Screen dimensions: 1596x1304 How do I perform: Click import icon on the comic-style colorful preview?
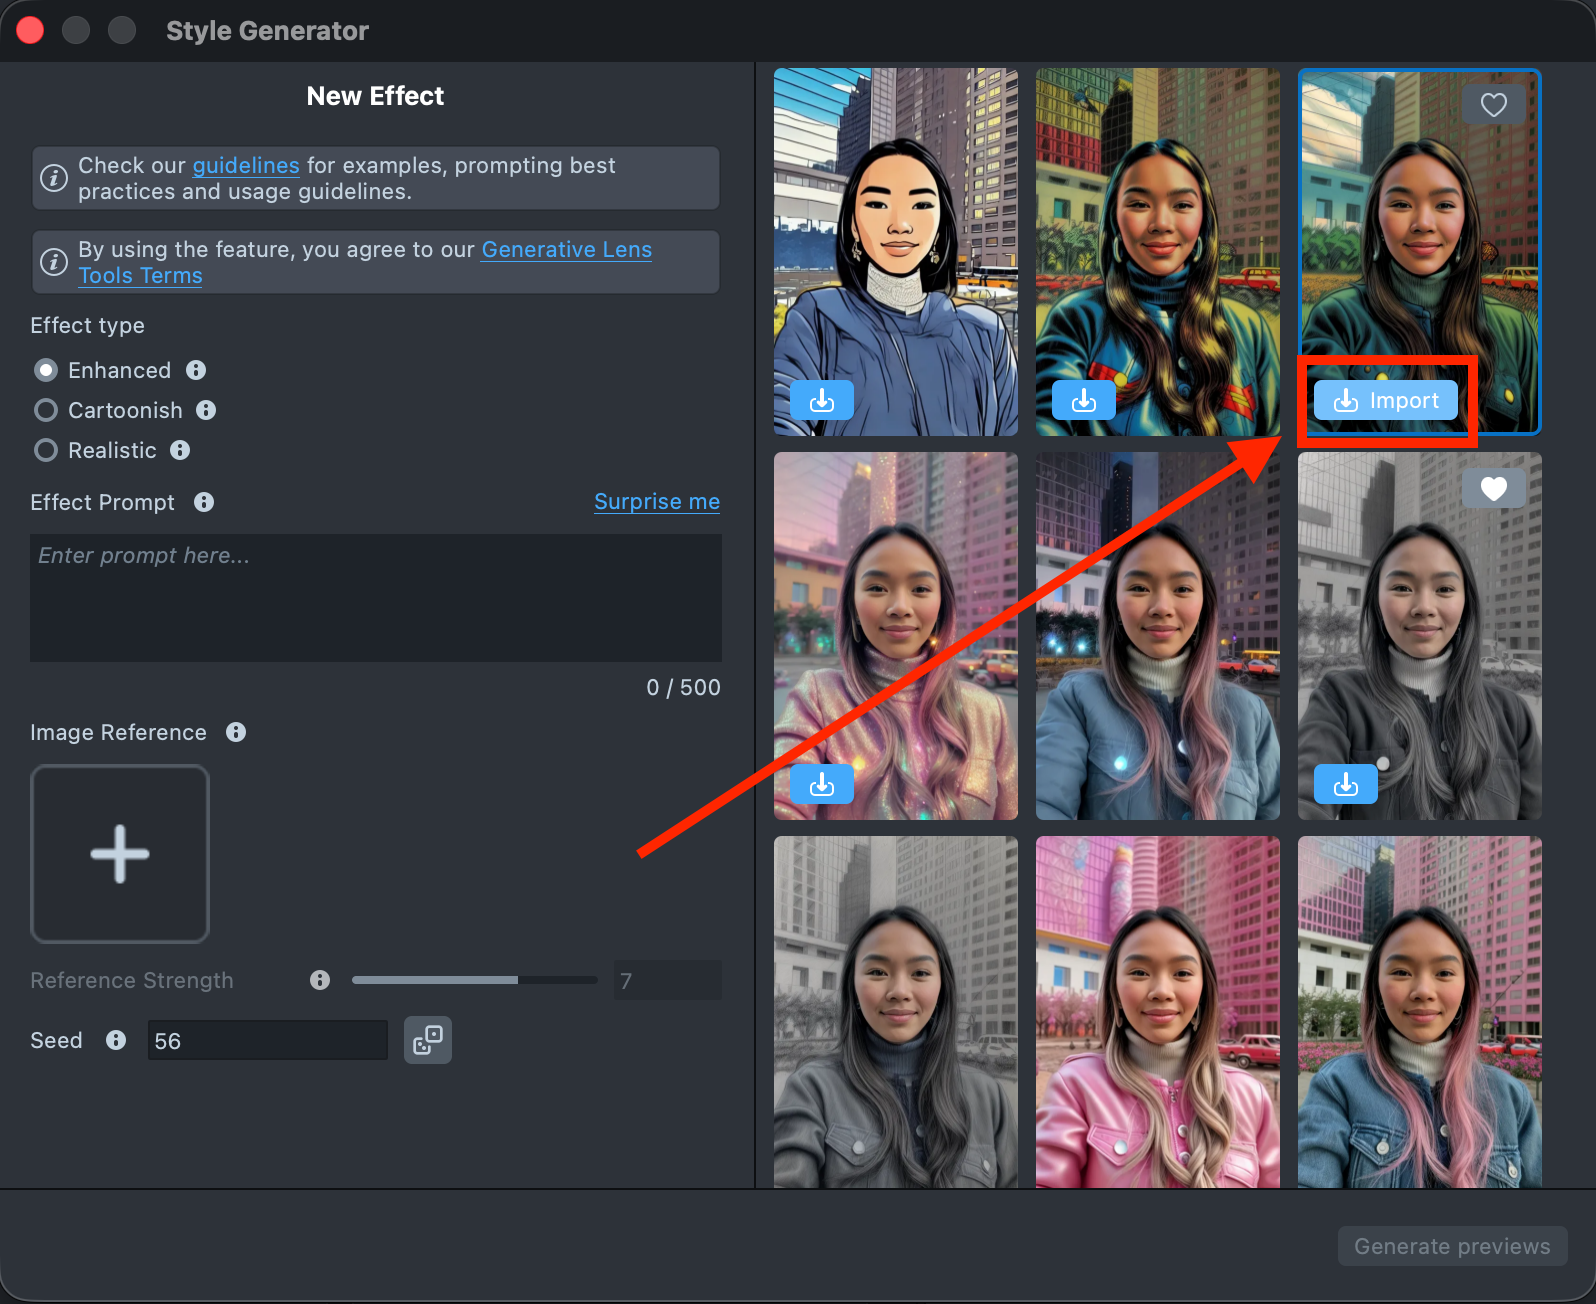pos(1083,401)
